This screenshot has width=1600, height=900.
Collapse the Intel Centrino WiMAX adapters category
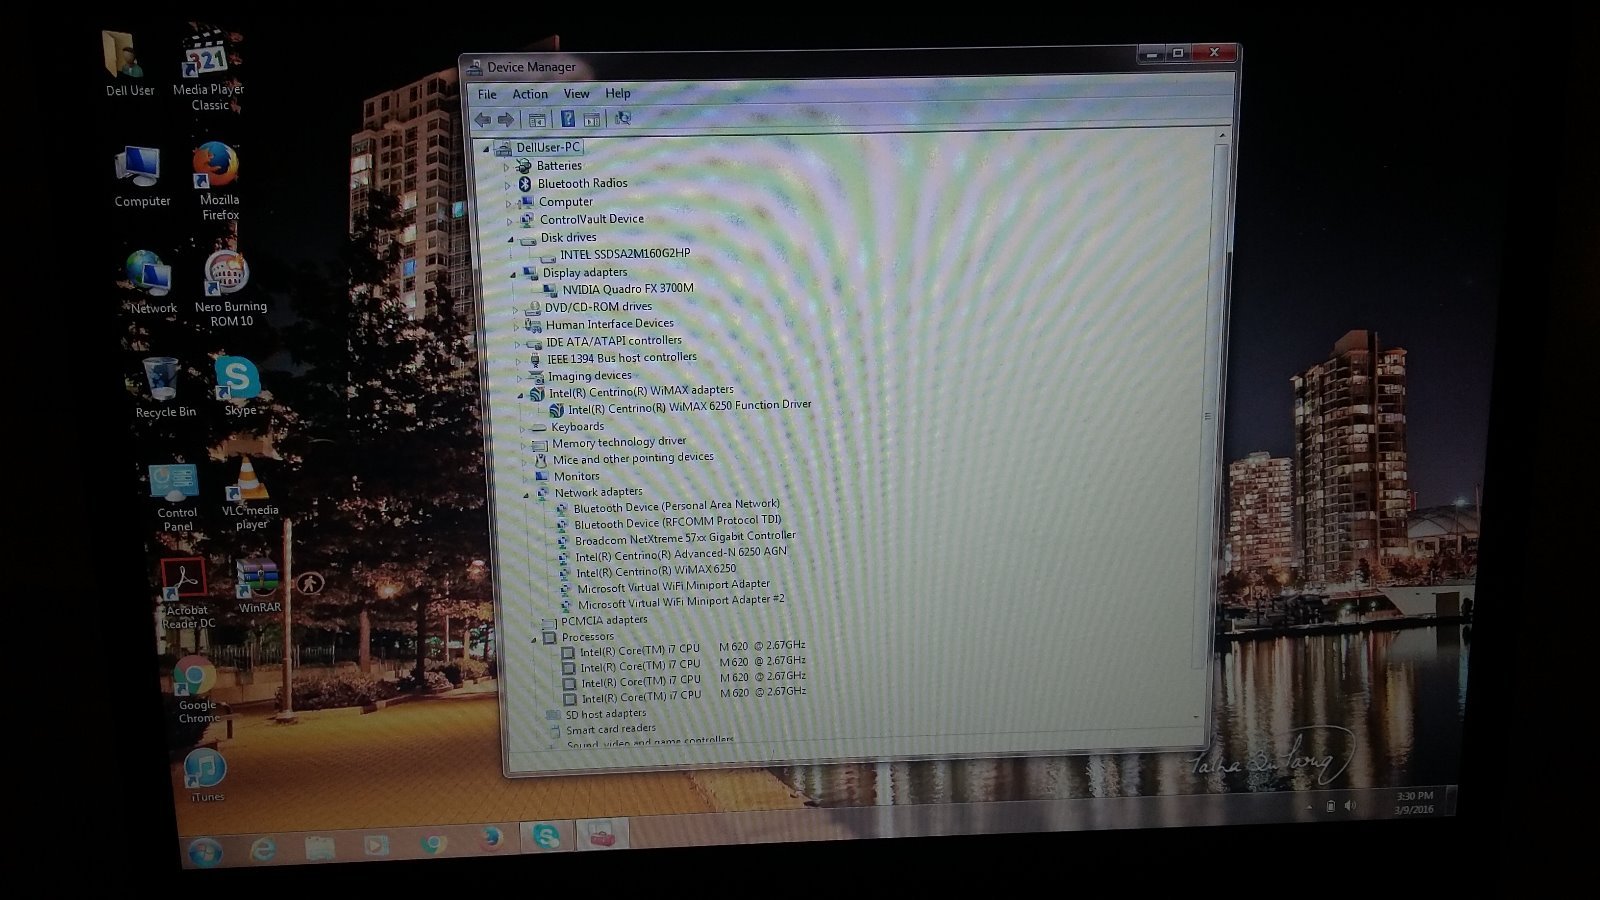[x=519, y=395]
